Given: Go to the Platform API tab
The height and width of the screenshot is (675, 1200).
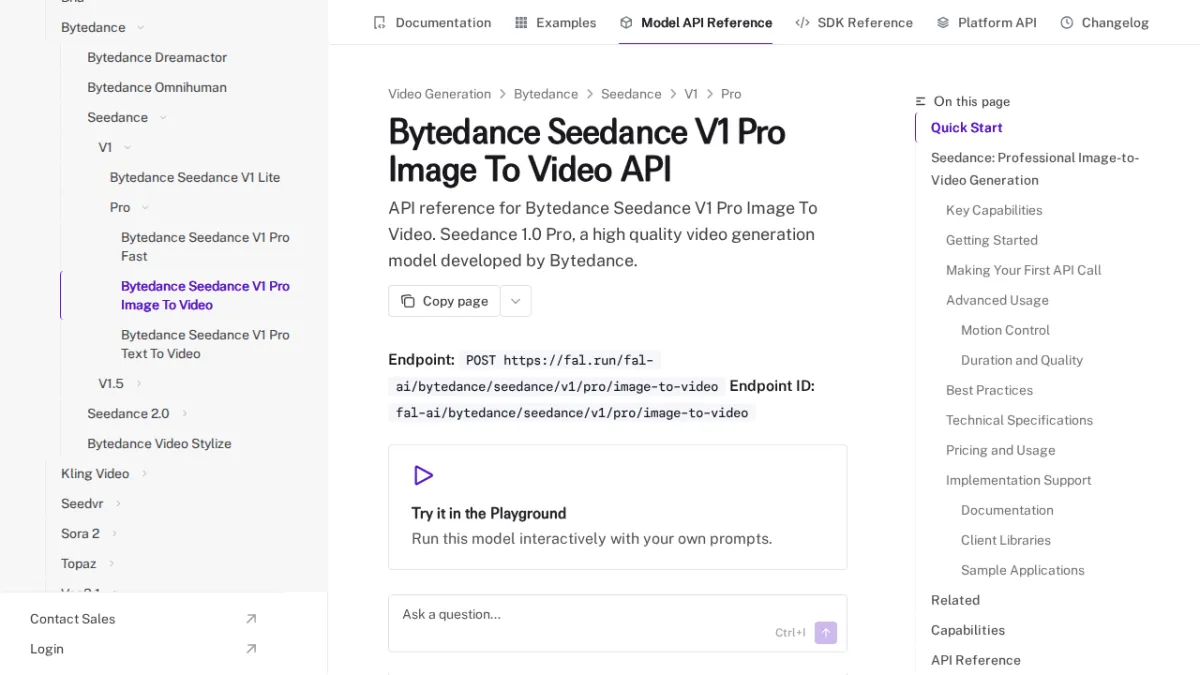Looking at the screenshot, I should point(986,22).
